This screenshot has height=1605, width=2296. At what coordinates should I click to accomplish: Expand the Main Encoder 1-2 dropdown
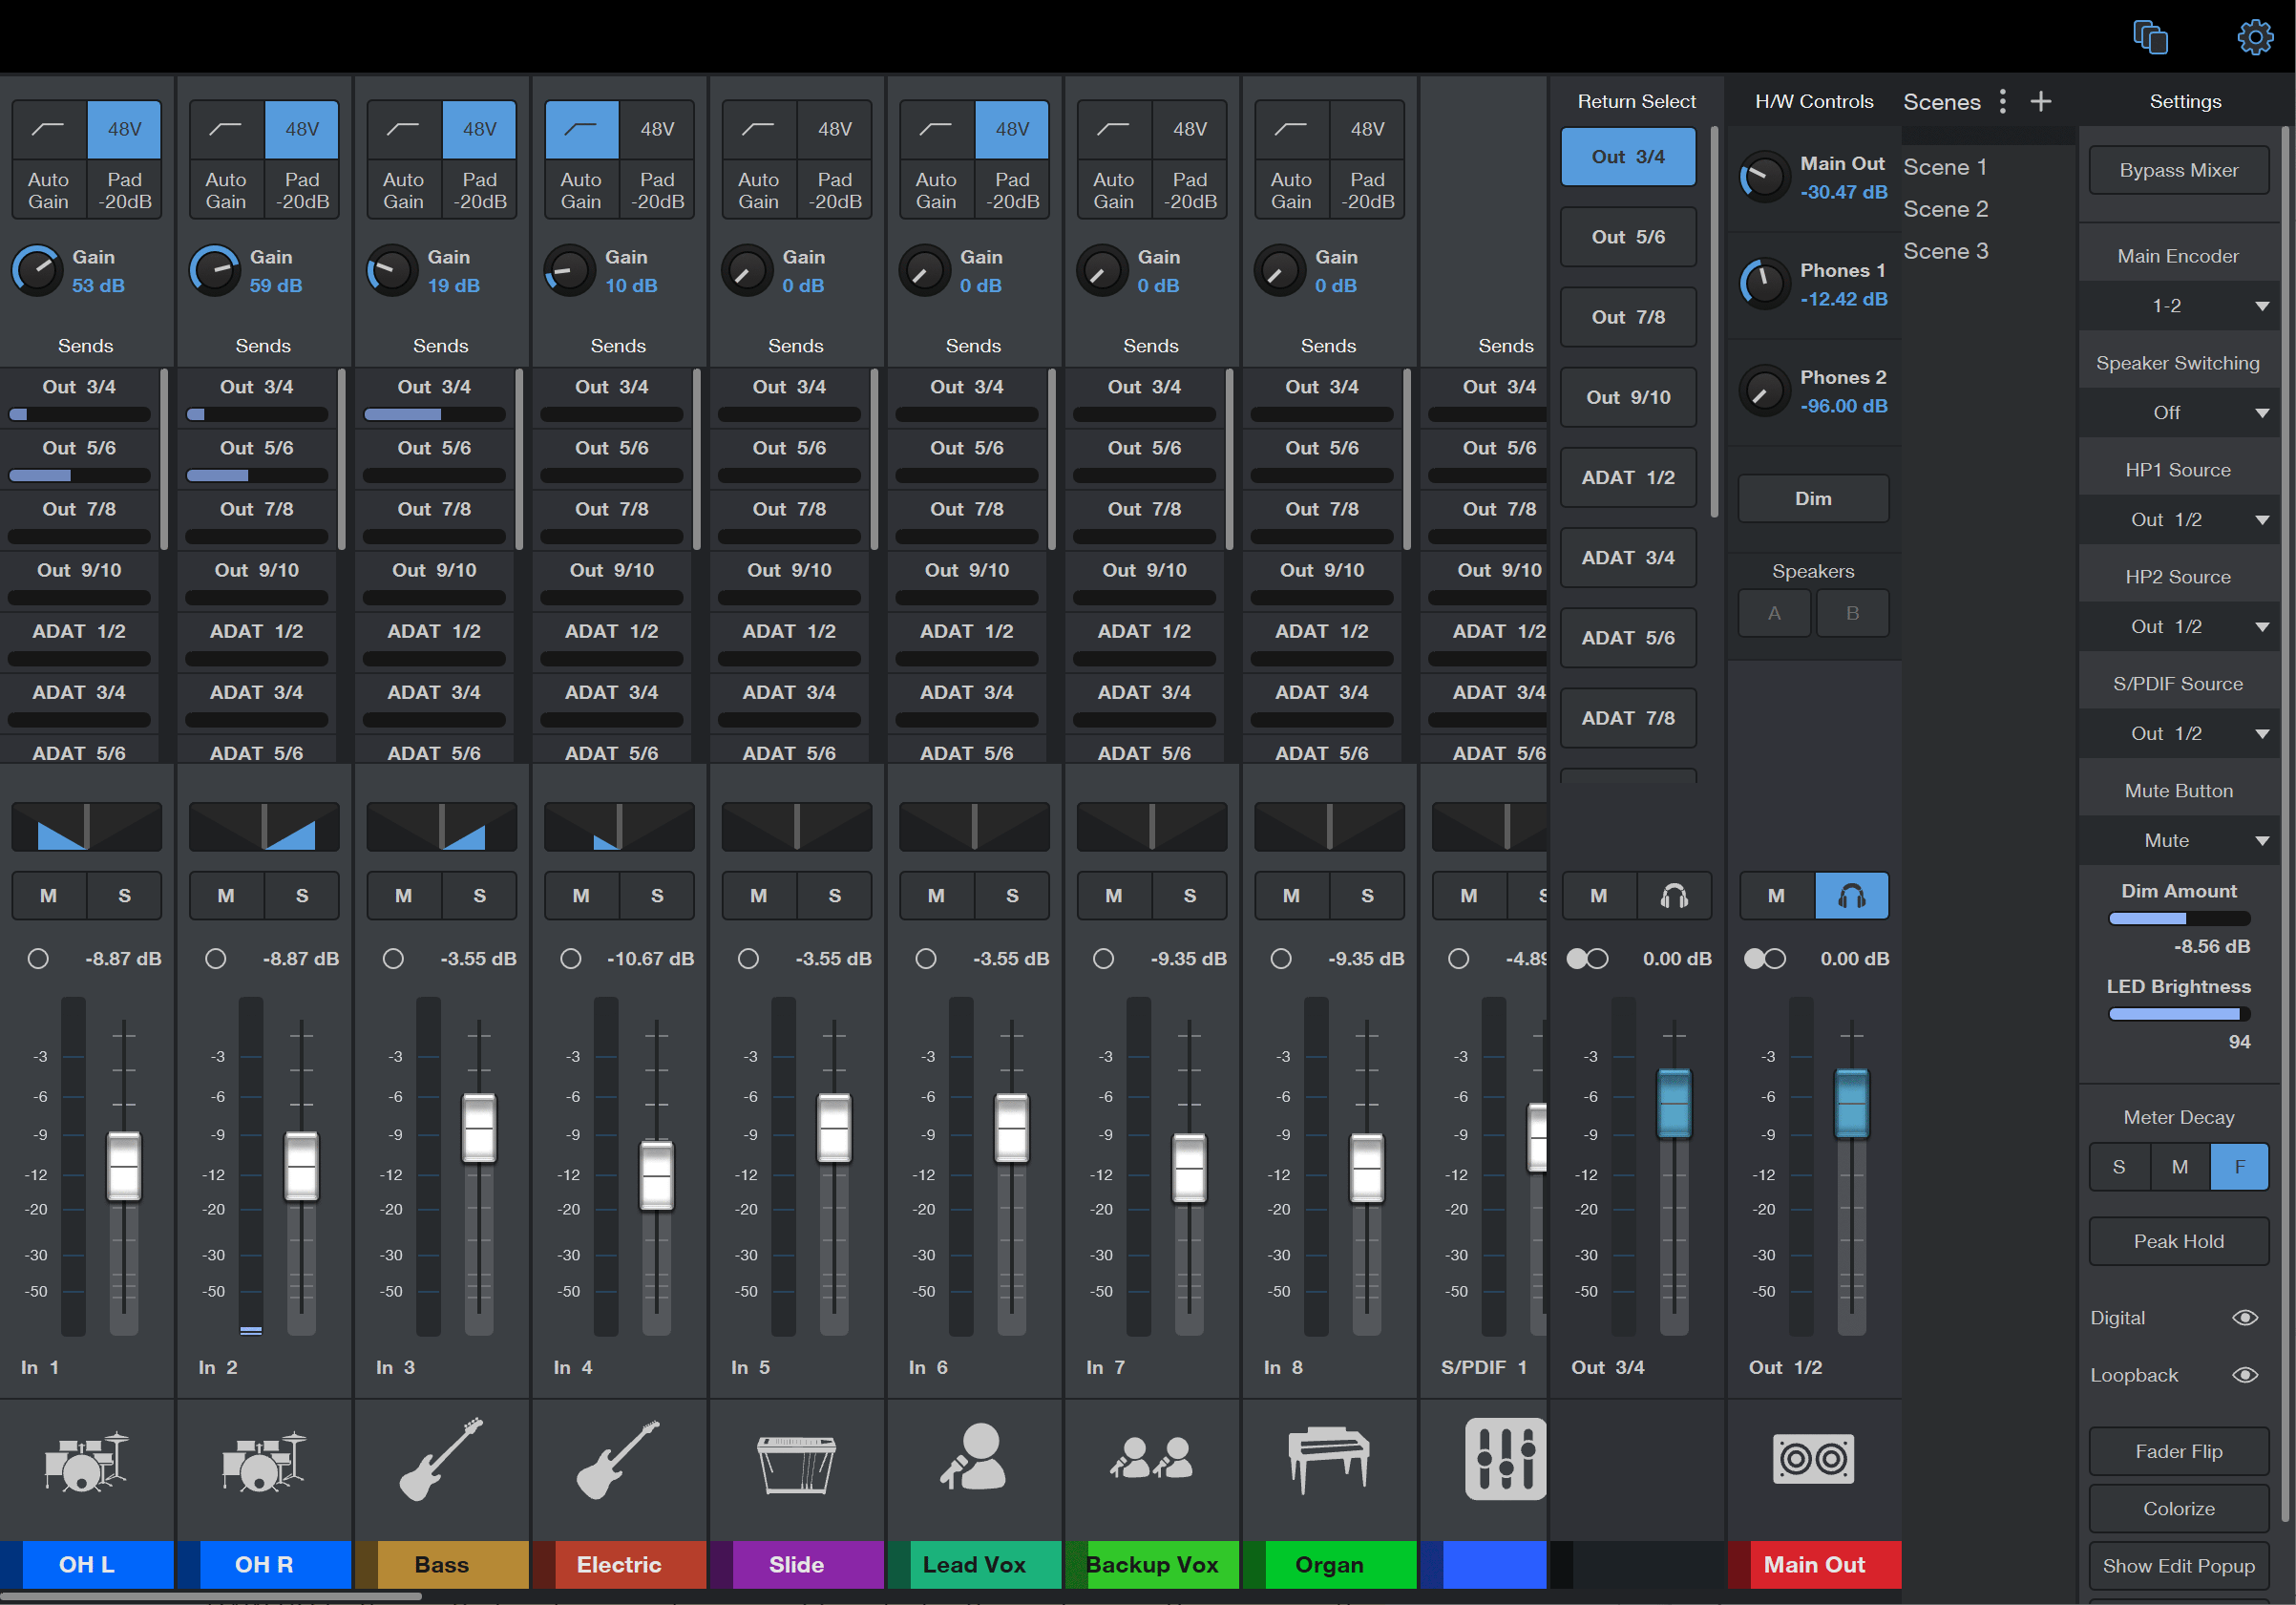point(2180,305)
